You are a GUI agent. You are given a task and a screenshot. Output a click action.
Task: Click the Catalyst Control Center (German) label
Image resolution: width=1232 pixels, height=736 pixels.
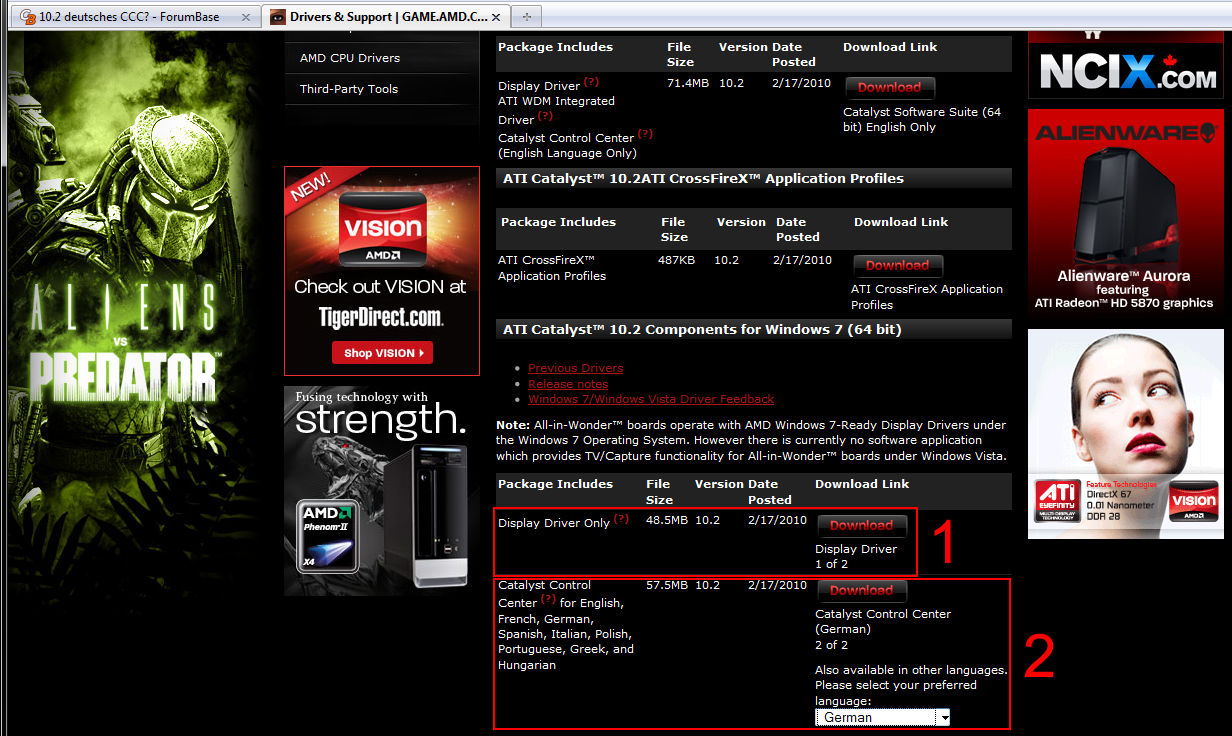click(x=883, y=622)
